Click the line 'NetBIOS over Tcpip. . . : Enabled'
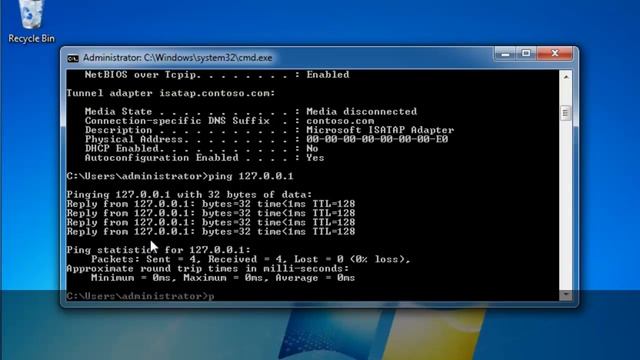This screenshot has width=640, height=360. (x=217, y=75)
